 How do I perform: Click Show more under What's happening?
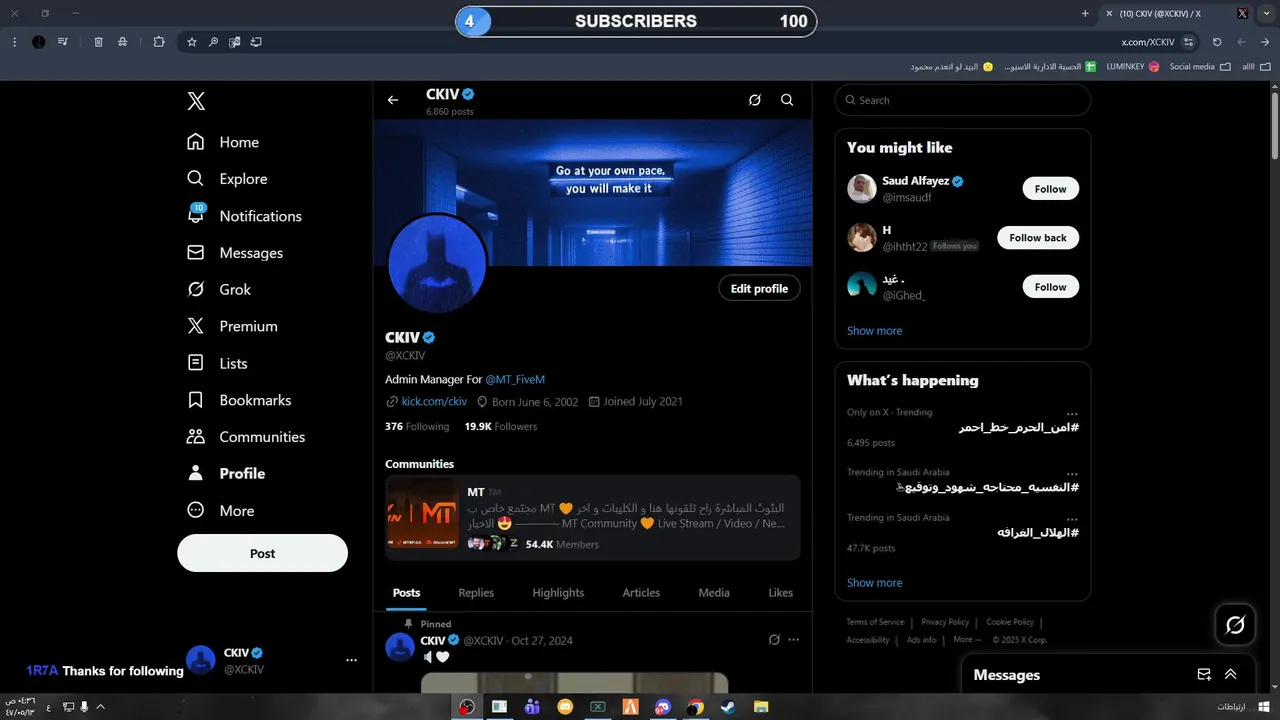875,583
